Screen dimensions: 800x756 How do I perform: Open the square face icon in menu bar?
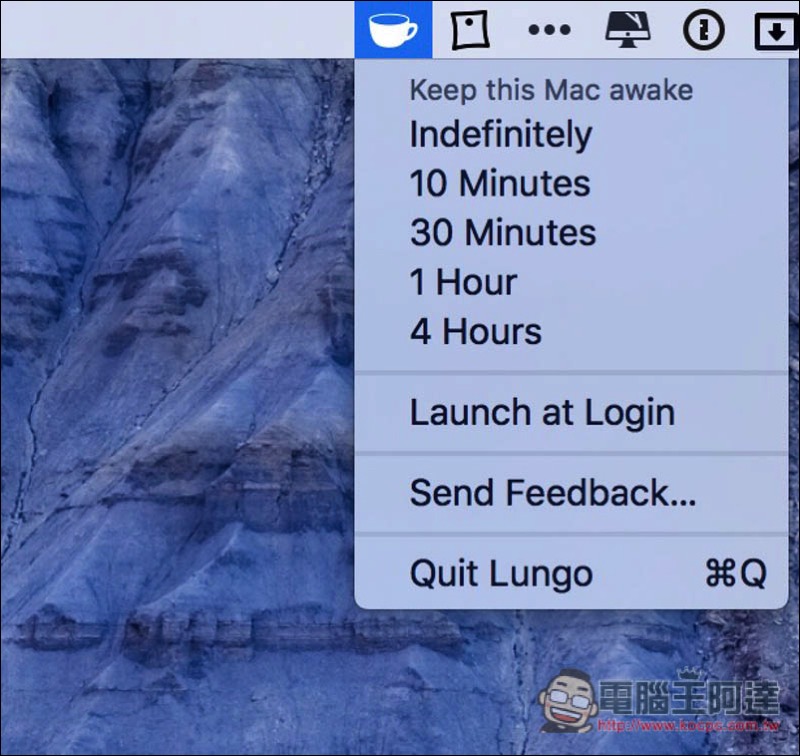tap(470, 30)
